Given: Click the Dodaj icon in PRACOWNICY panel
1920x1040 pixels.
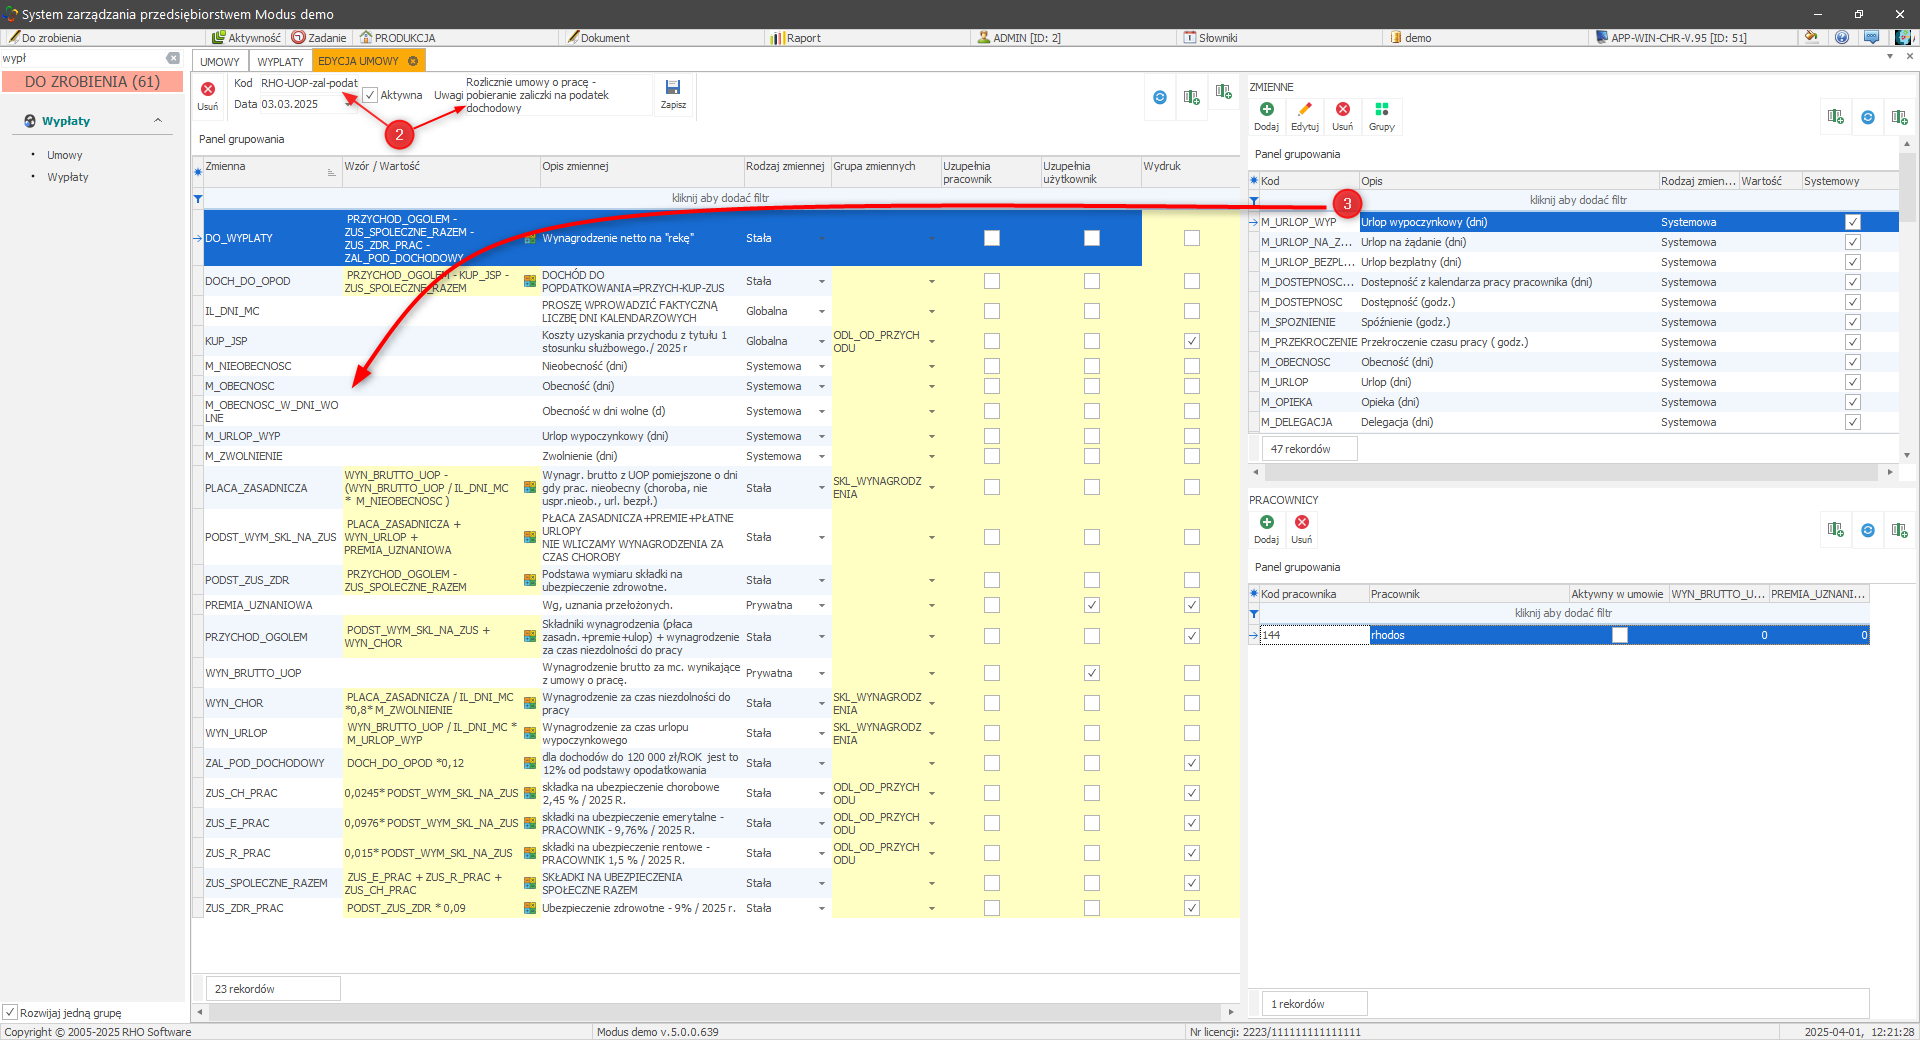Looking at the screenshot, I should coord(1266,523).
